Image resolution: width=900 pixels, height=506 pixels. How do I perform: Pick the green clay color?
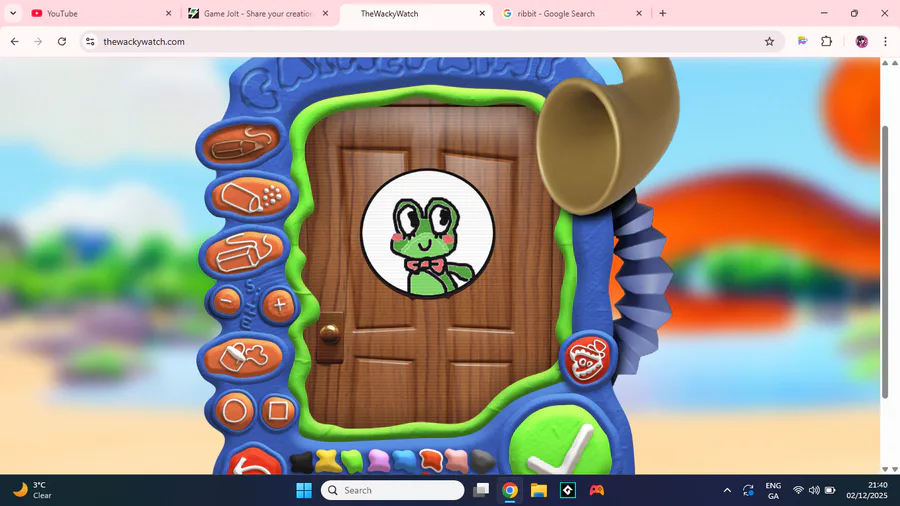[352, 461]
